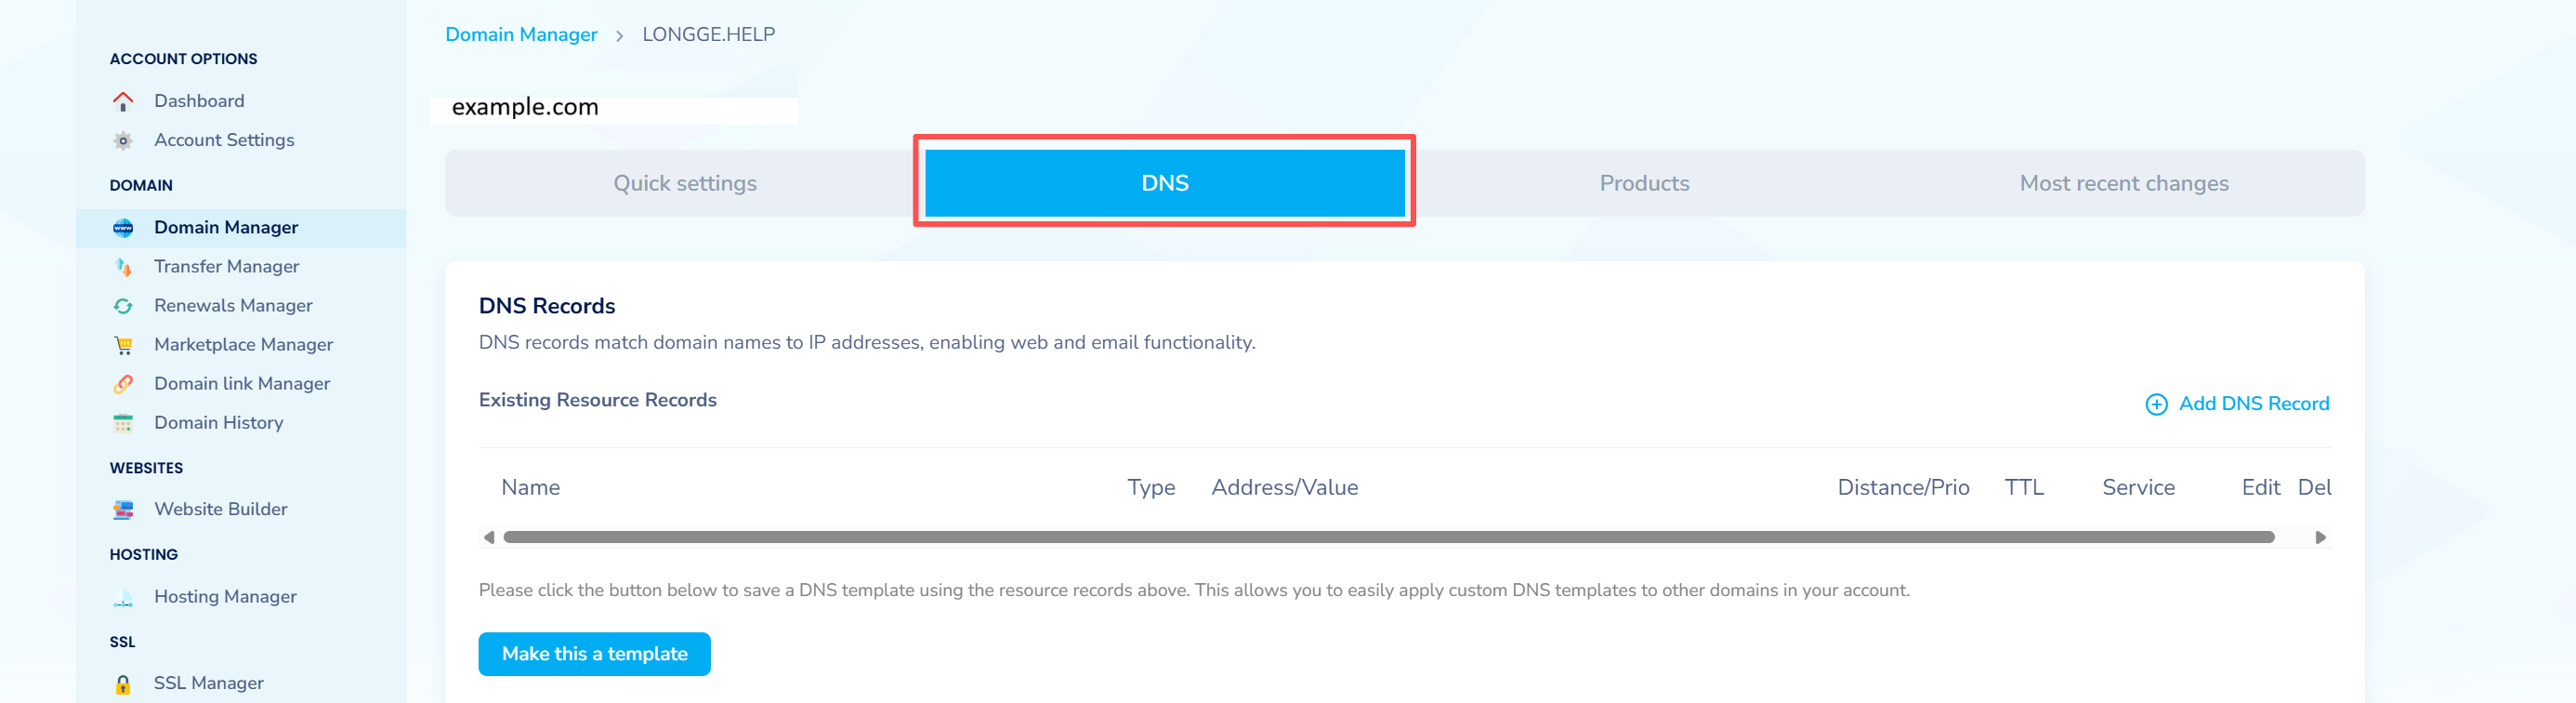Click the horizontal scrollbar right arrow
The width and height of the screenshot is (2576, 703).
[2320, 537]
